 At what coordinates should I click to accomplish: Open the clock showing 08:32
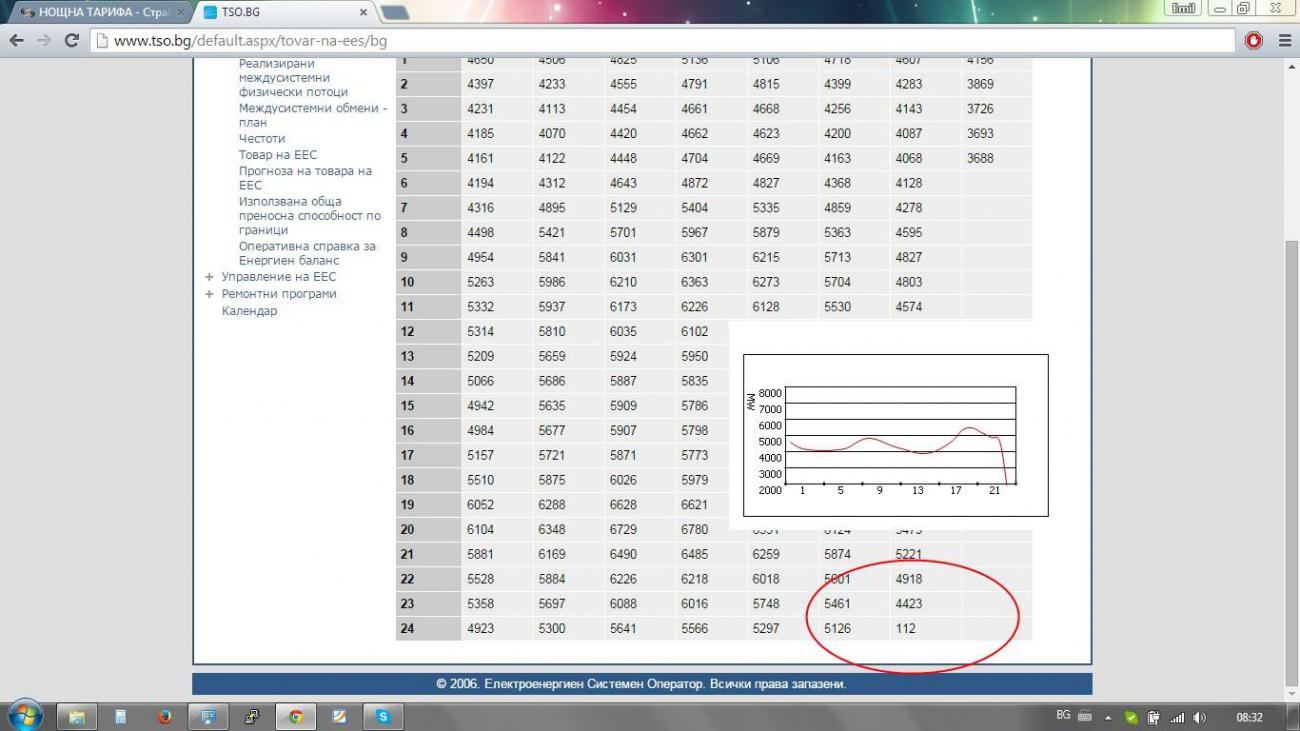pyautogui.click(x=1250, y=717)
